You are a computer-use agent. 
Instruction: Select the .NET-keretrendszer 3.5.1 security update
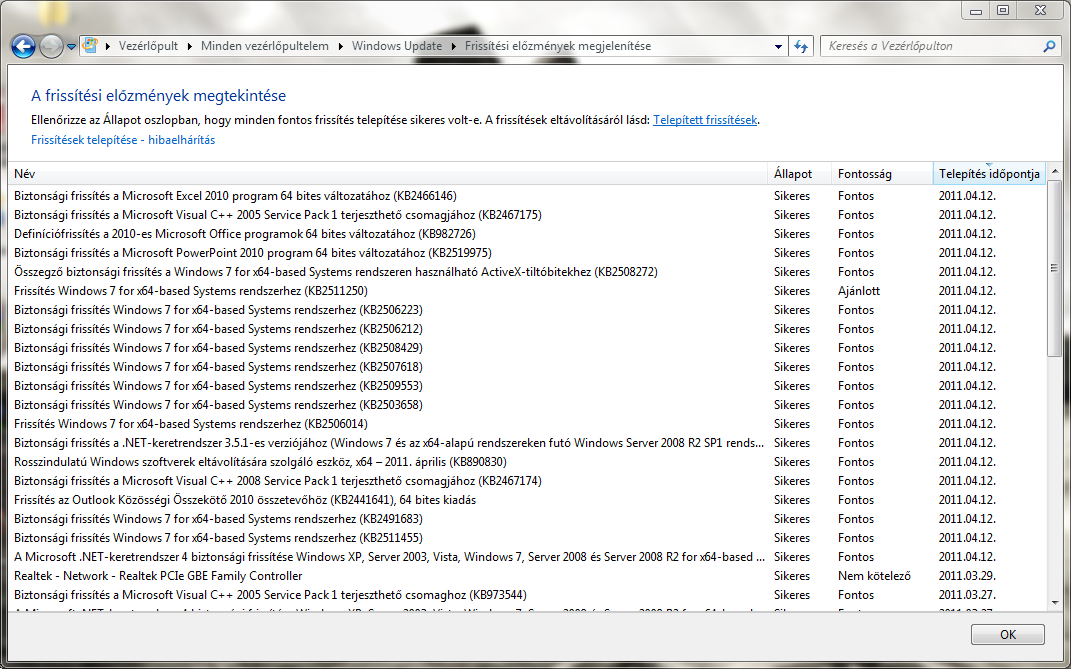pos(527,443)
